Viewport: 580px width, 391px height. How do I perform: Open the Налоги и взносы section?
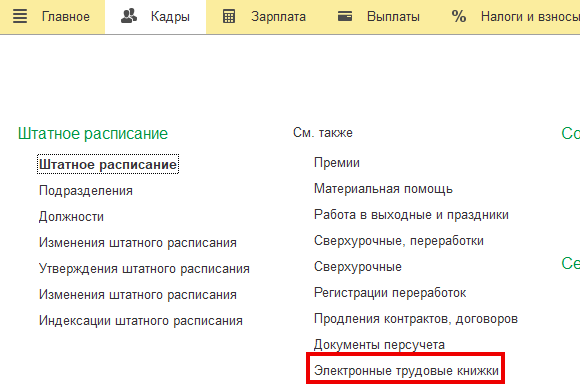[530, 17]
